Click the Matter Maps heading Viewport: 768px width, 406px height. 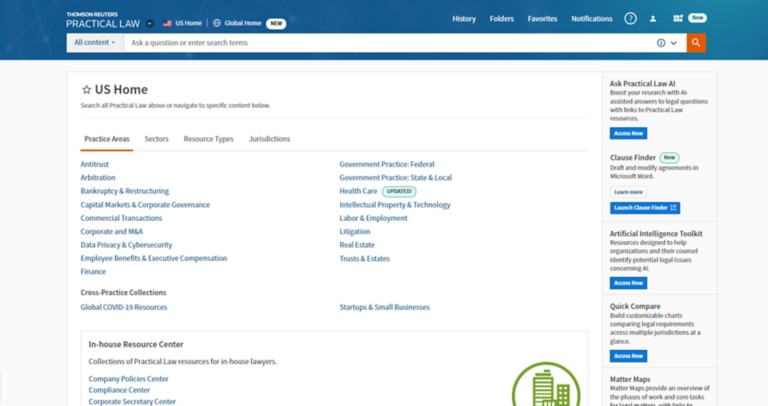[630, 379]
